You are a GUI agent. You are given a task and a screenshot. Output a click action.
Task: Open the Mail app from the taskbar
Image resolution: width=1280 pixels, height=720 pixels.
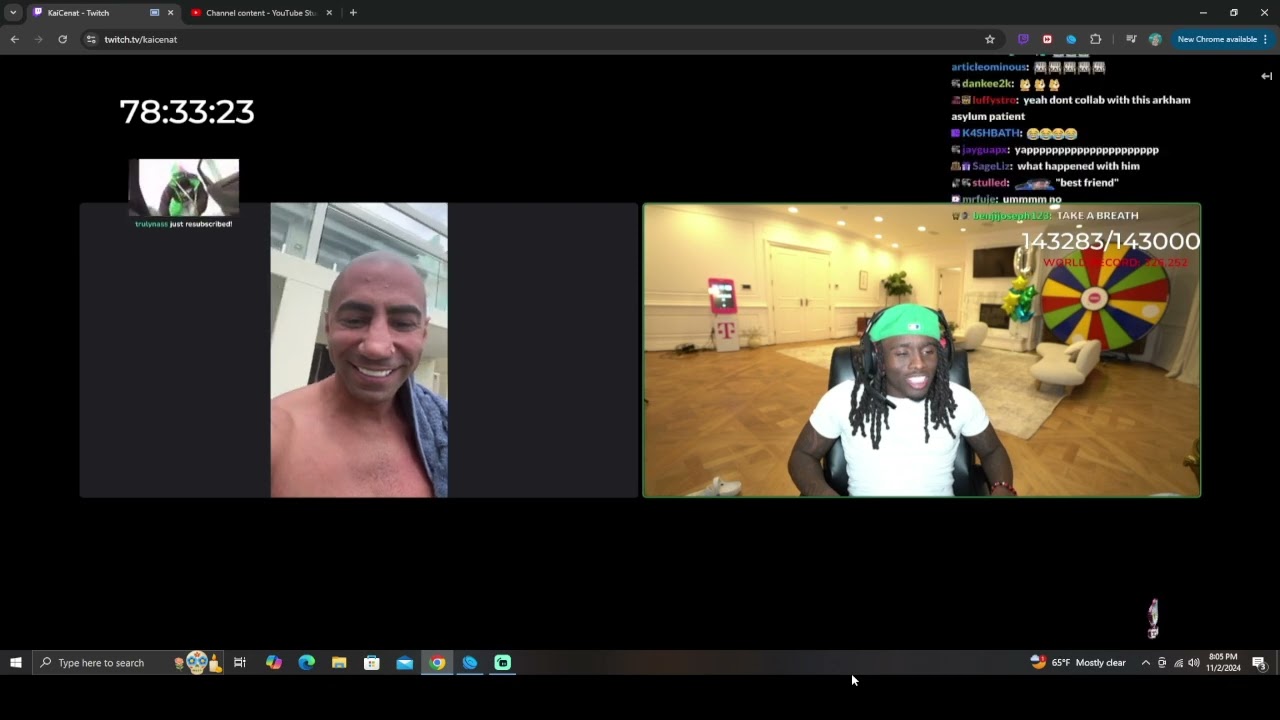click(405, 663)
